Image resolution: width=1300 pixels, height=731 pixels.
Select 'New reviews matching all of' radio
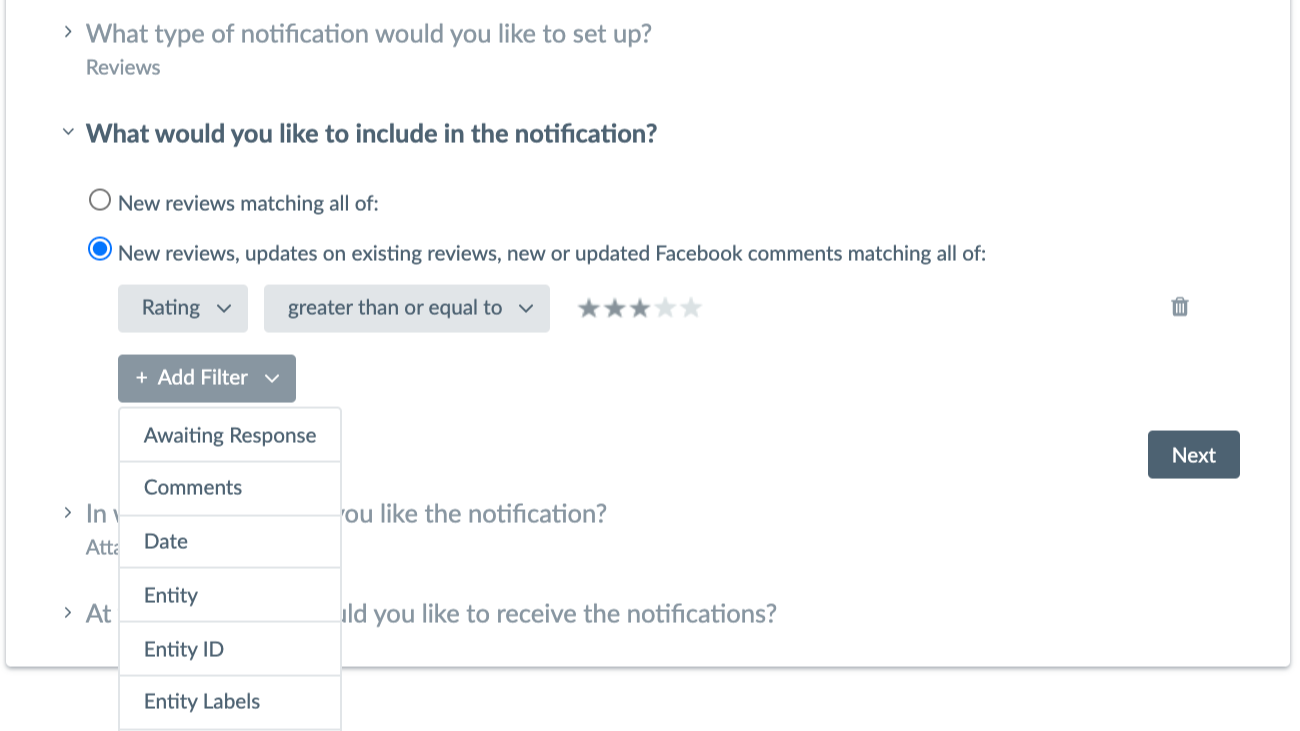pos(100,200)
